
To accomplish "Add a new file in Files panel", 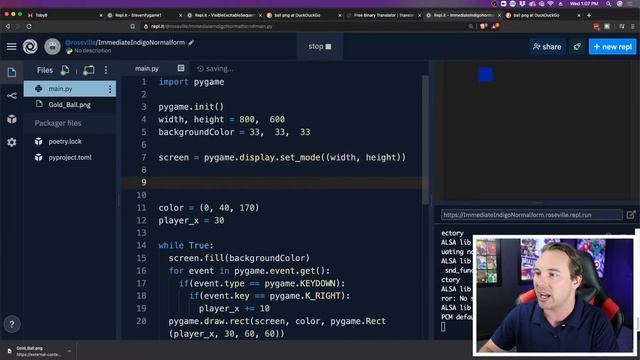I will tap(65, 70).
